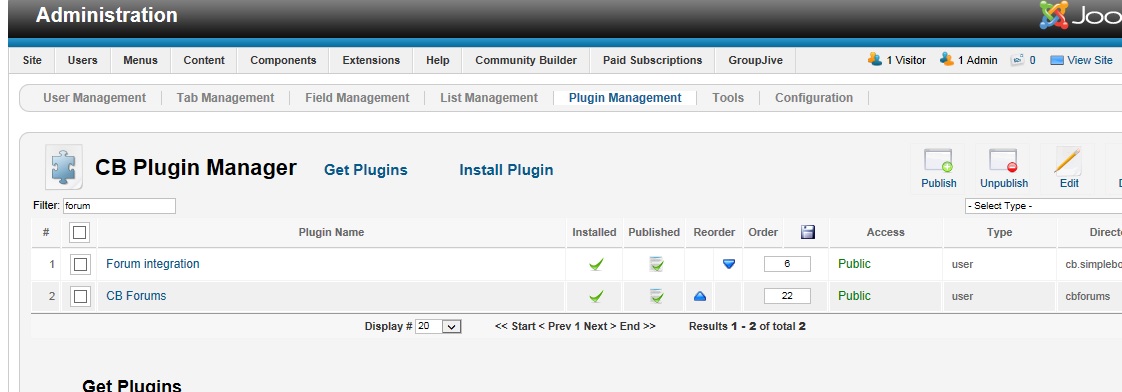Screen dimensions: 1122x392
Task: Switch to User Management tab
Action: tap(94, 98)
